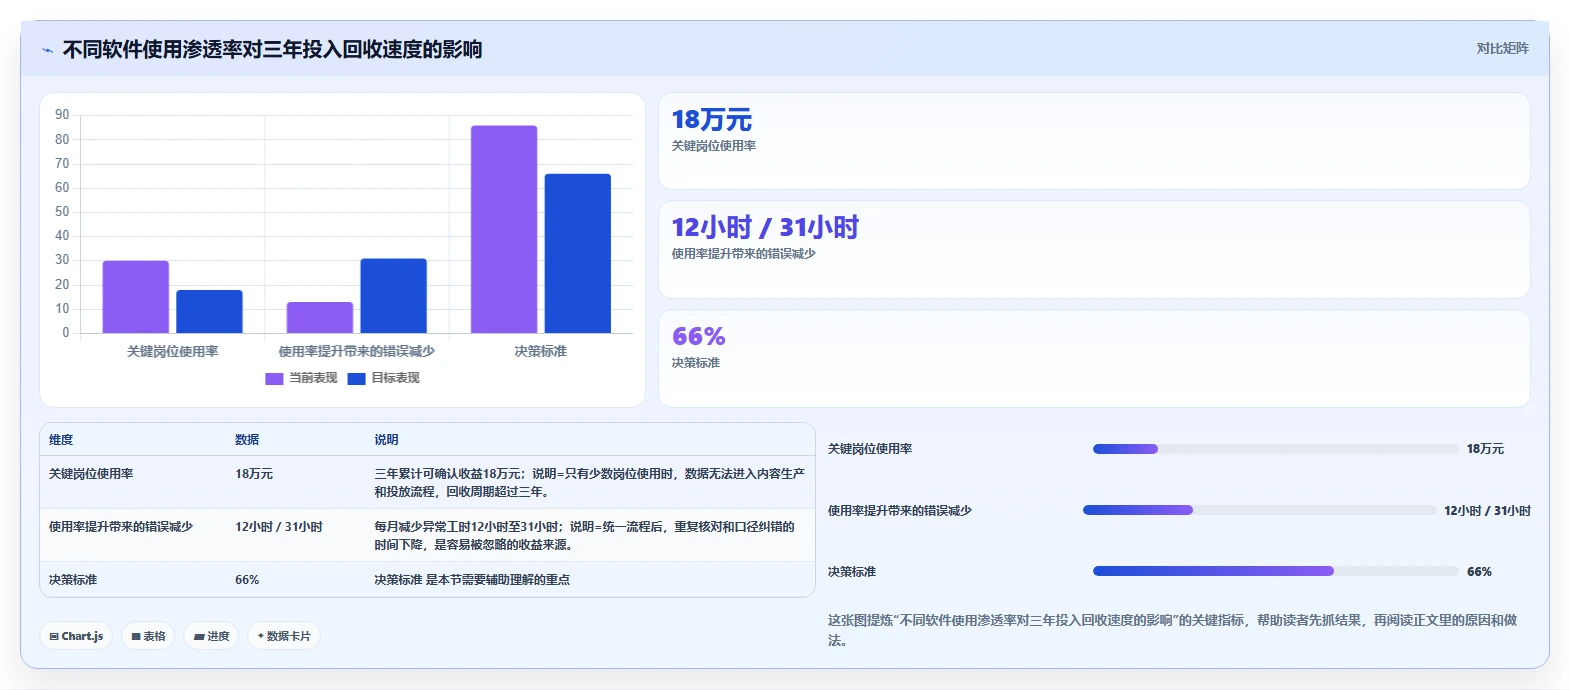Image resolution: width=1570 pixels, height=690 pixels.
Task: Click table cell 12小时 / 31小时
Action: tap(279, 527)
